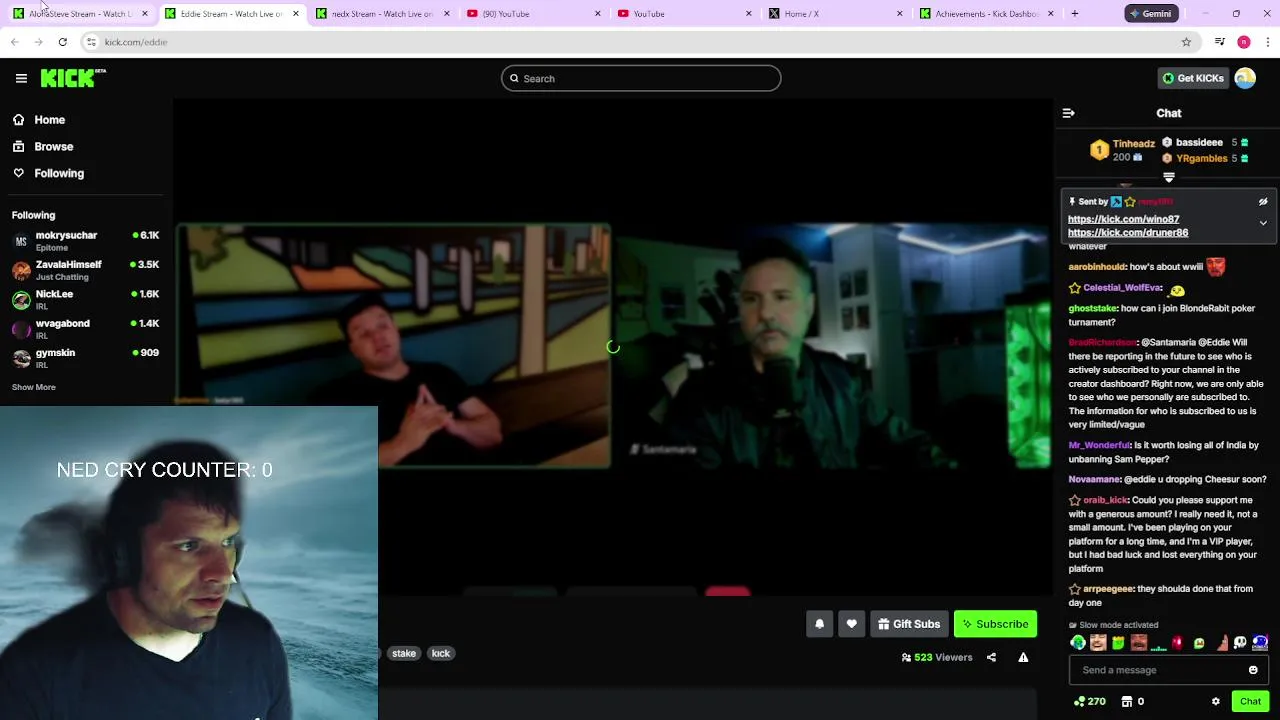The height and width of the screenshot is (720, 1280).
Task: Open the hamburger sidebar menu
Action: click(21, 78)
